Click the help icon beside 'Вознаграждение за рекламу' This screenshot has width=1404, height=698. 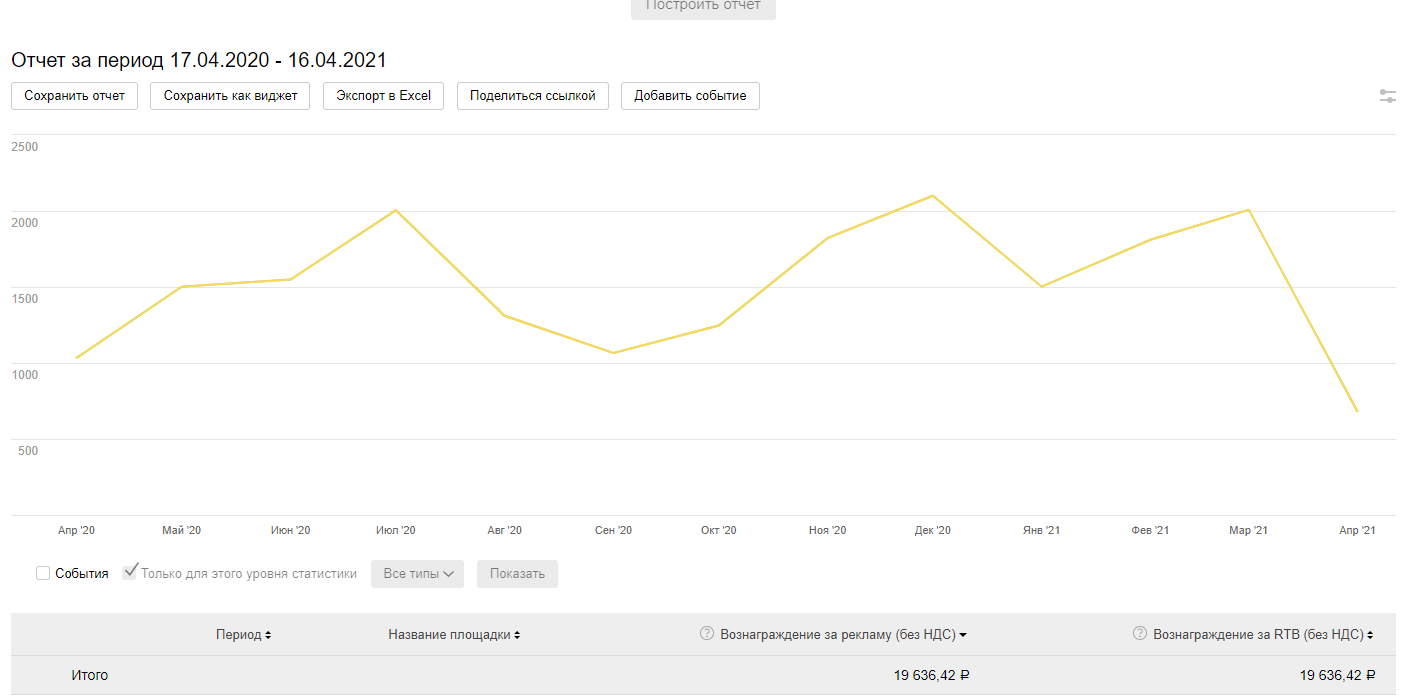[x=707, y=634]
